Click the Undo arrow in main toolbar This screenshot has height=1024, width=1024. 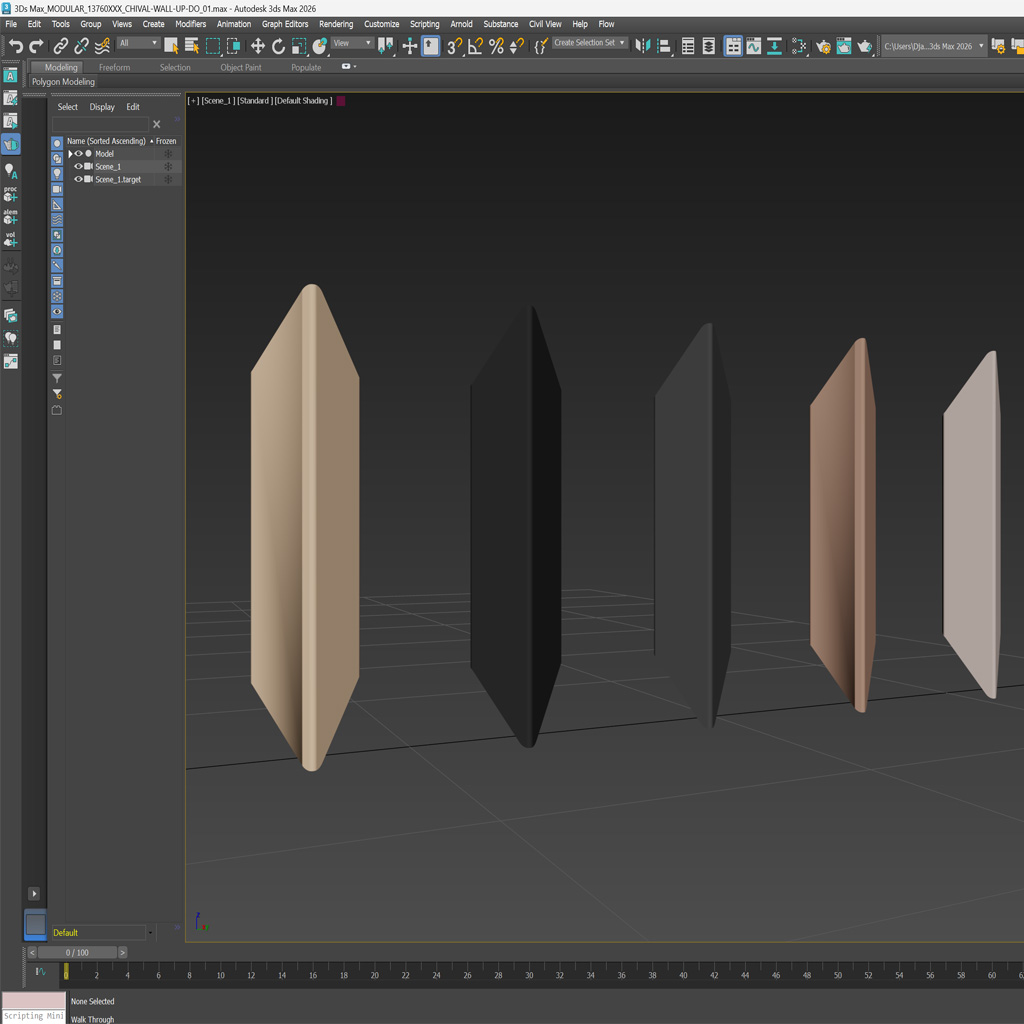(15, 46)
